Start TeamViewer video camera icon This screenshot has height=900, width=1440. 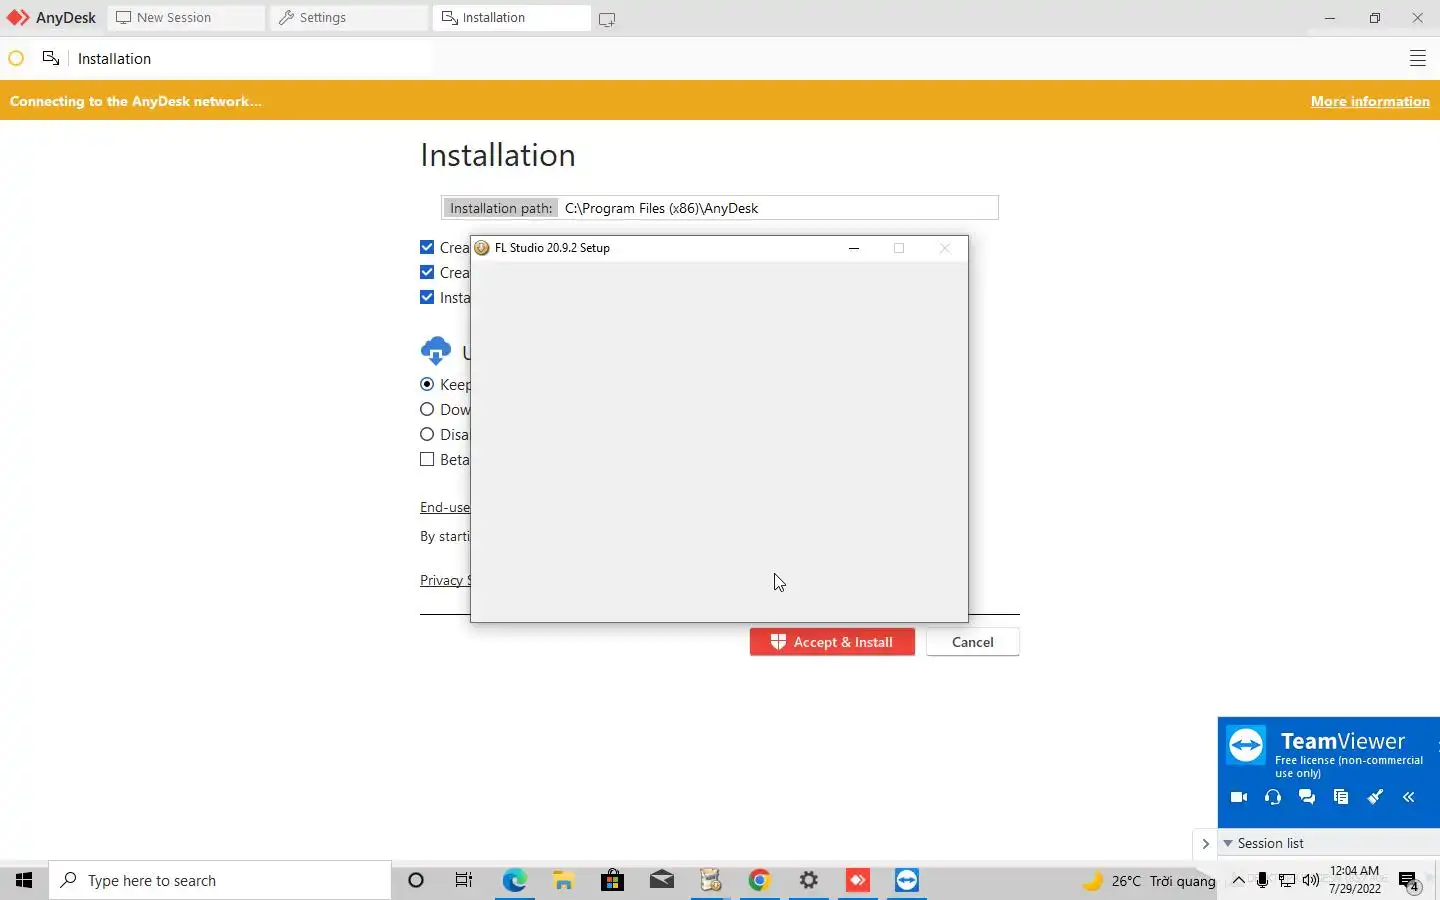pyautogui.click(x=1239, y=797)
